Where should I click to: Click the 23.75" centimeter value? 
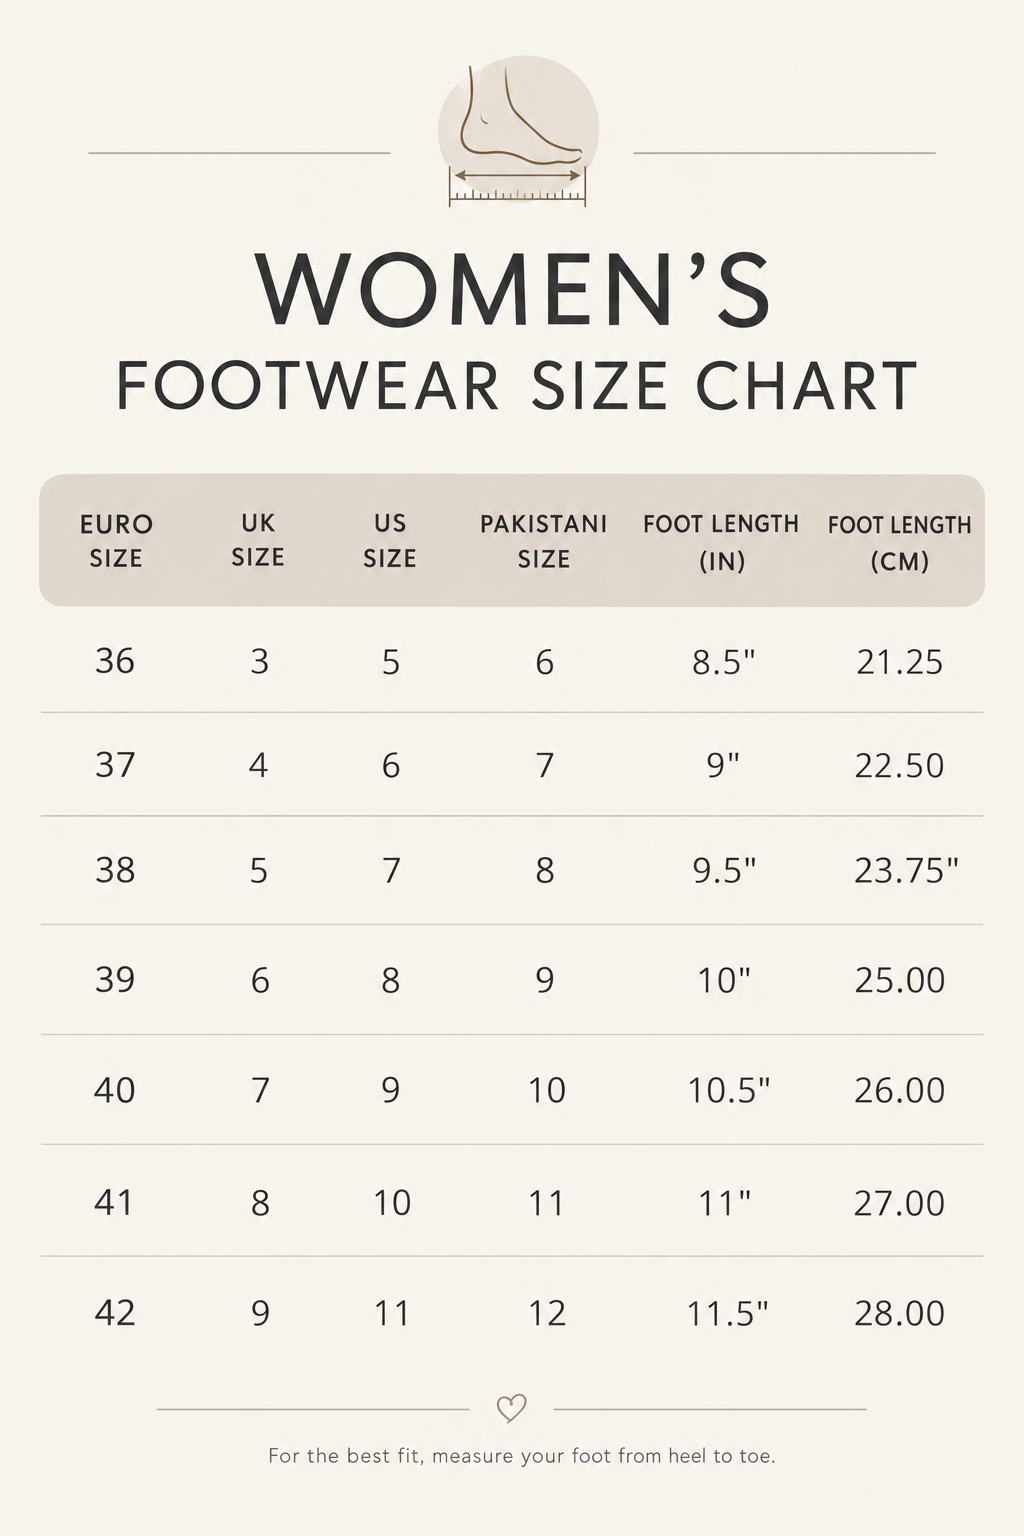pyautogui.click(x=906, y=870)
